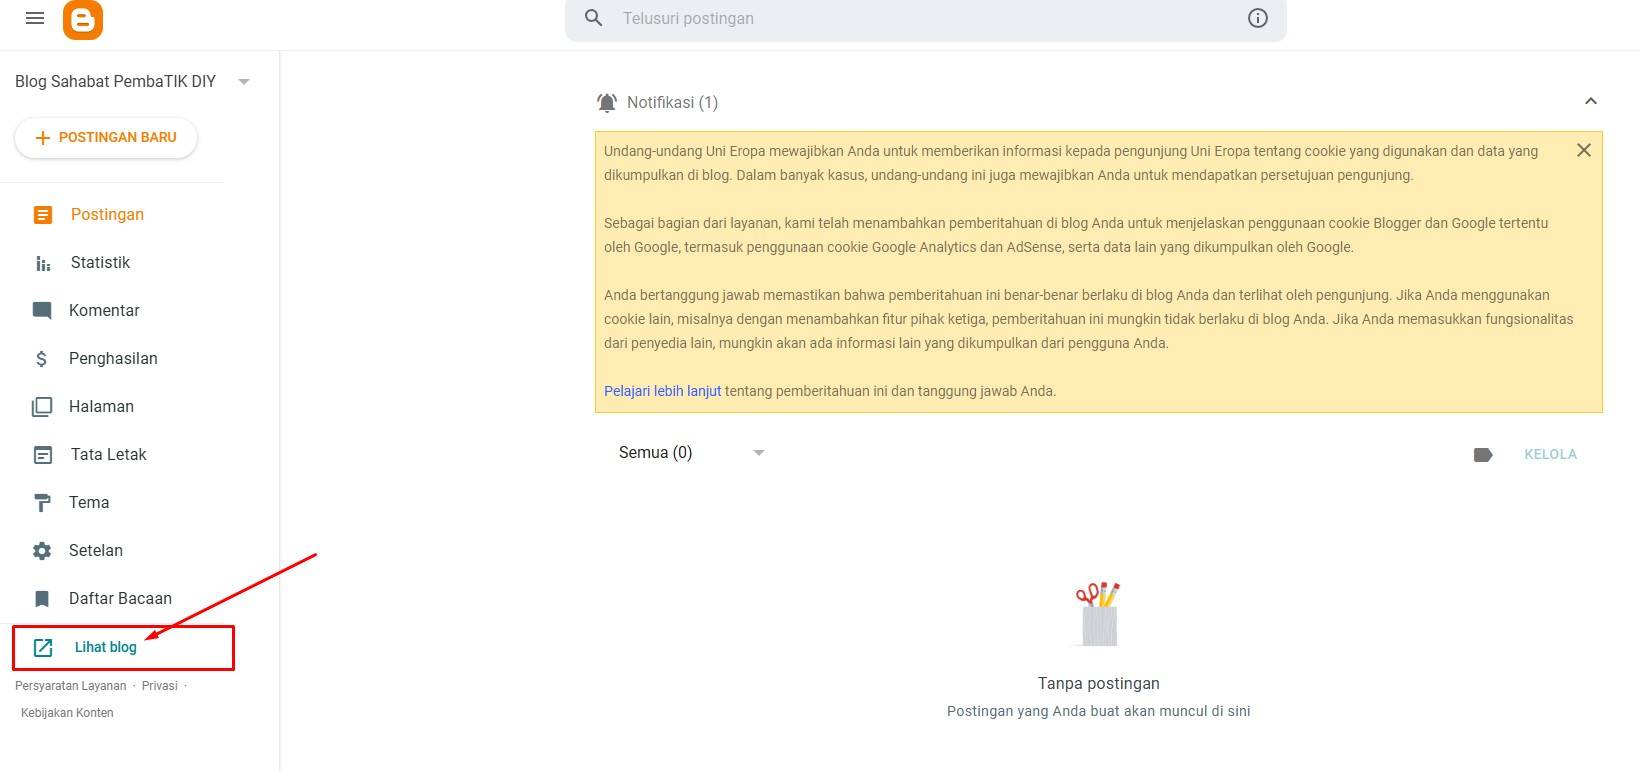Open the hamburger main menu
Image resolution: width=1640 pixels, height=771 pixels.
tap(35, 18)
